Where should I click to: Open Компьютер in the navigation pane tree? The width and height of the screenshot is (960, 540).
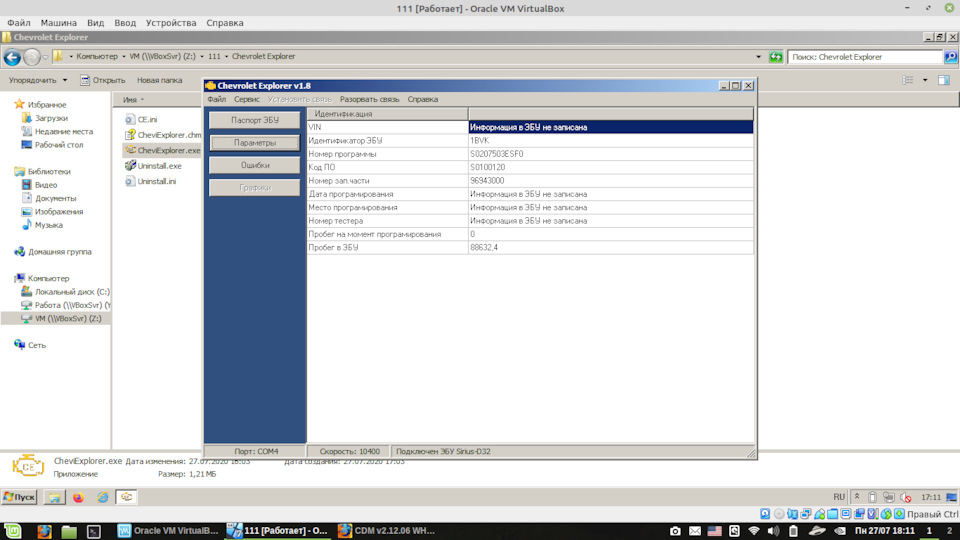click(42, 279)
